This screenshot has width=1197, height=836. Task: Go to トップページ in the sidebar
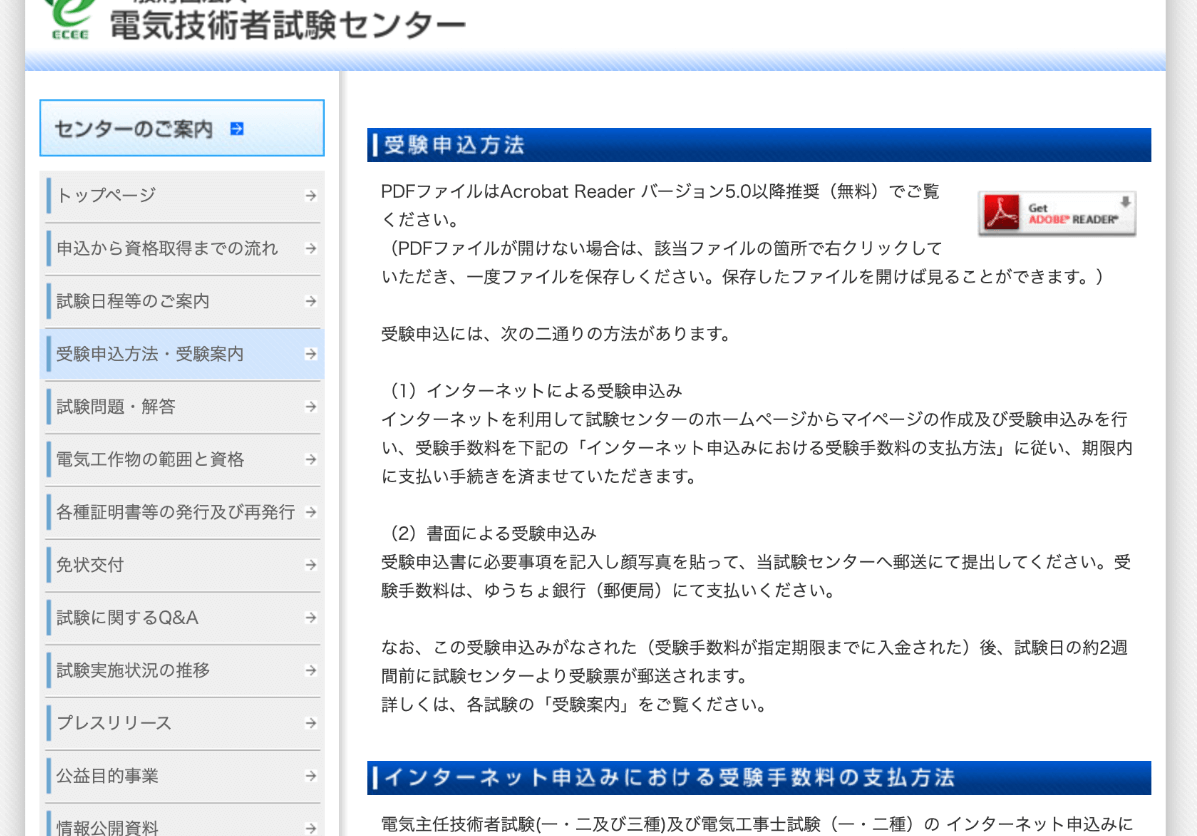point(183,195)
